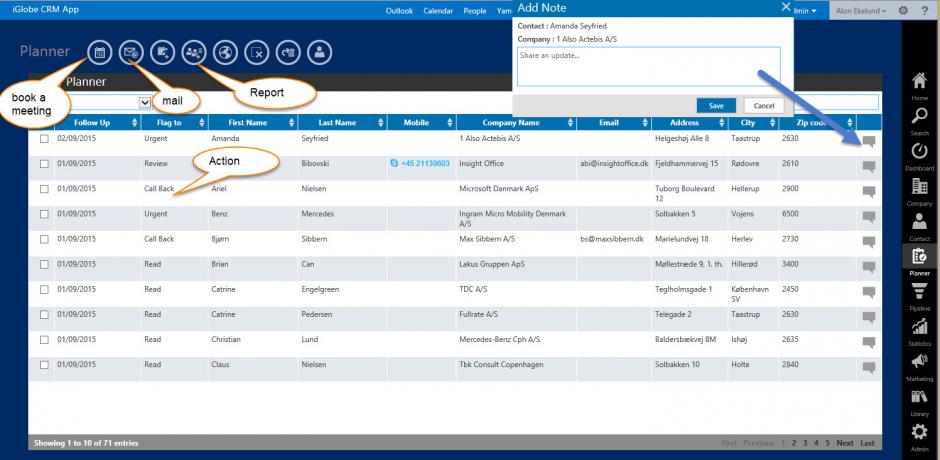
Task: Check the Brian Can row checkbox
Action: (44, 264)
